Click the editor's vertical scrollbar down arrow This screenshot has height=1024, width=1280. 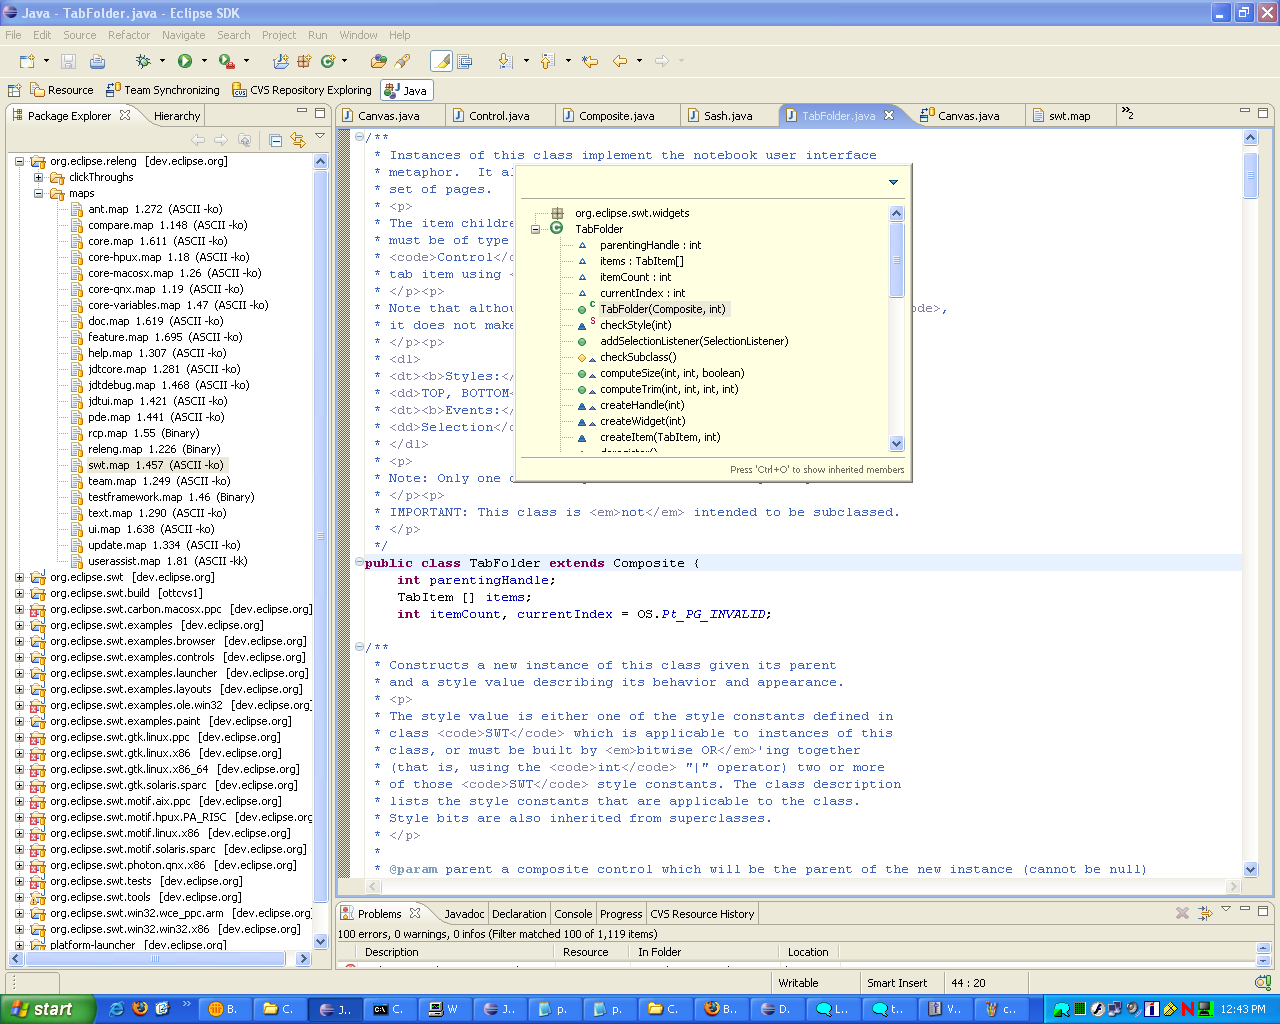click(1250, 869)
